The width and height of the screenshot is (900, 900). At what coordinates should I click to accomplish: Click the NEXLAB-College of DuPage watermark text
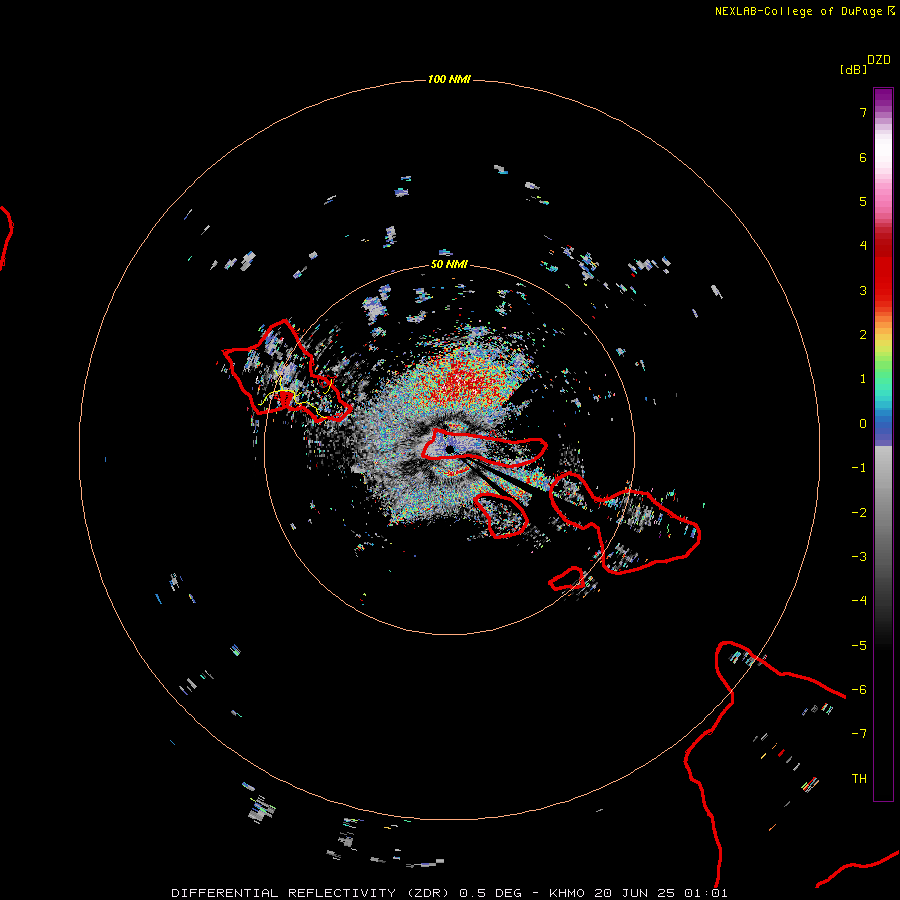click(805, 11)
